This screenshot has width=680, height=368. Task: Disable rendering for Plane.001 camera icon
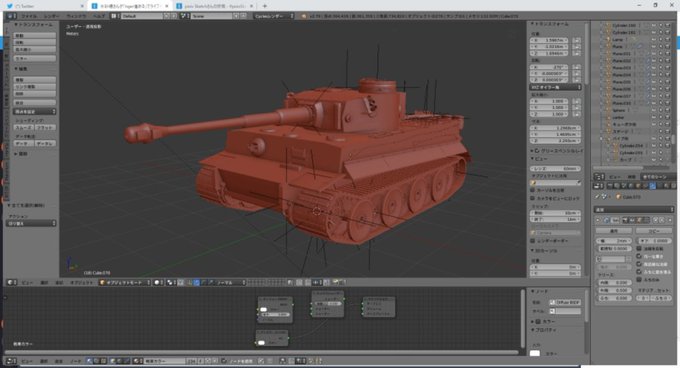[x=668, y=54]
